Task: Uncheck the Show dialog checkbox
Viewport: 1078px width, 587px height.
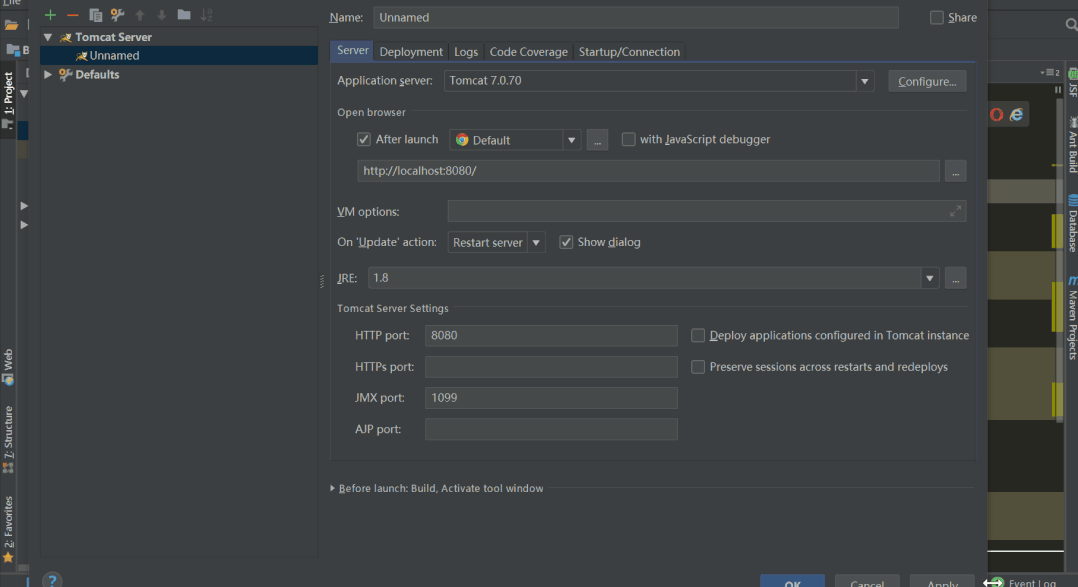Action: (566, 242)
